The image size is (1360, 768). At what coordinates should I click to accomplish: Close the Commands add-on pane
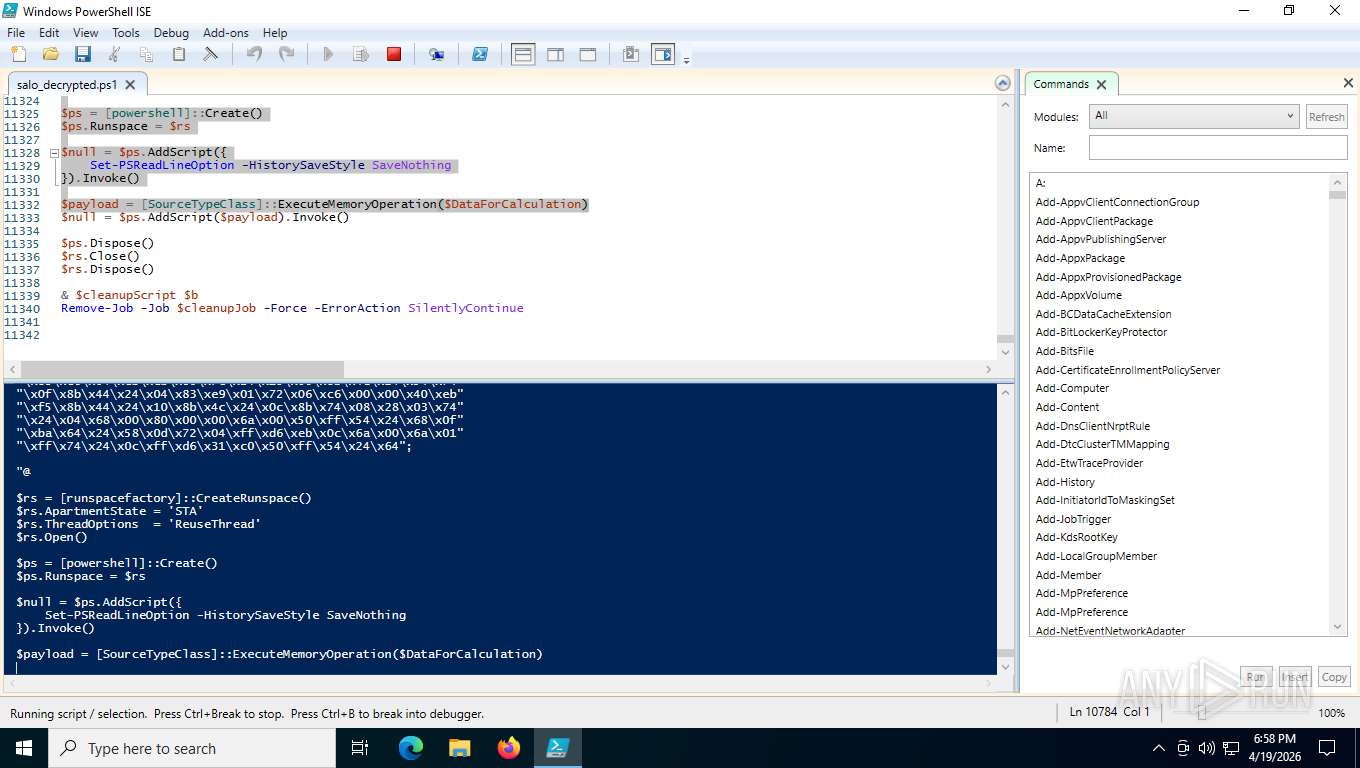(1348, 84)
